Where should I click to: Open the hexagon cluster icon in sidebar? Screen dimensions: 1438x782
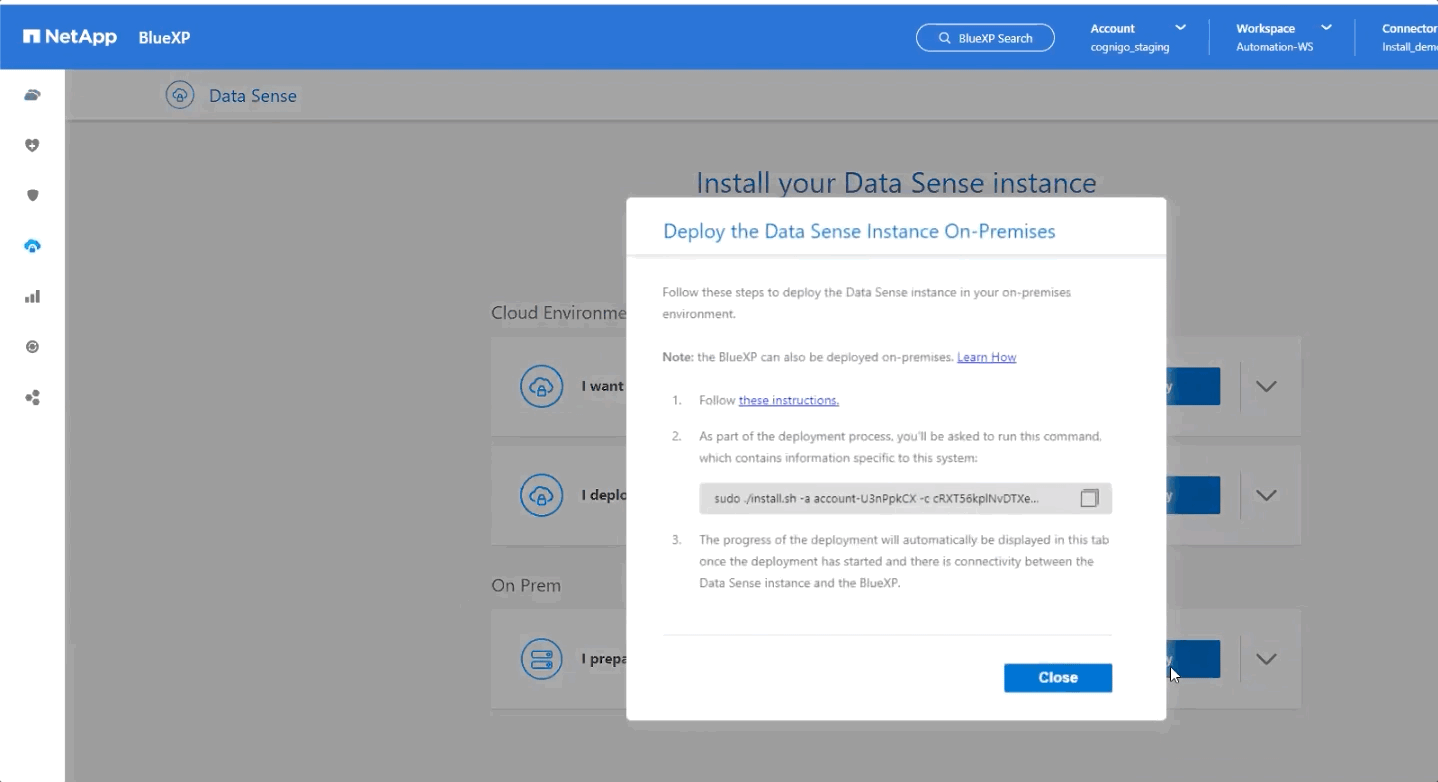pyautogui.click(x=32, y=397)
